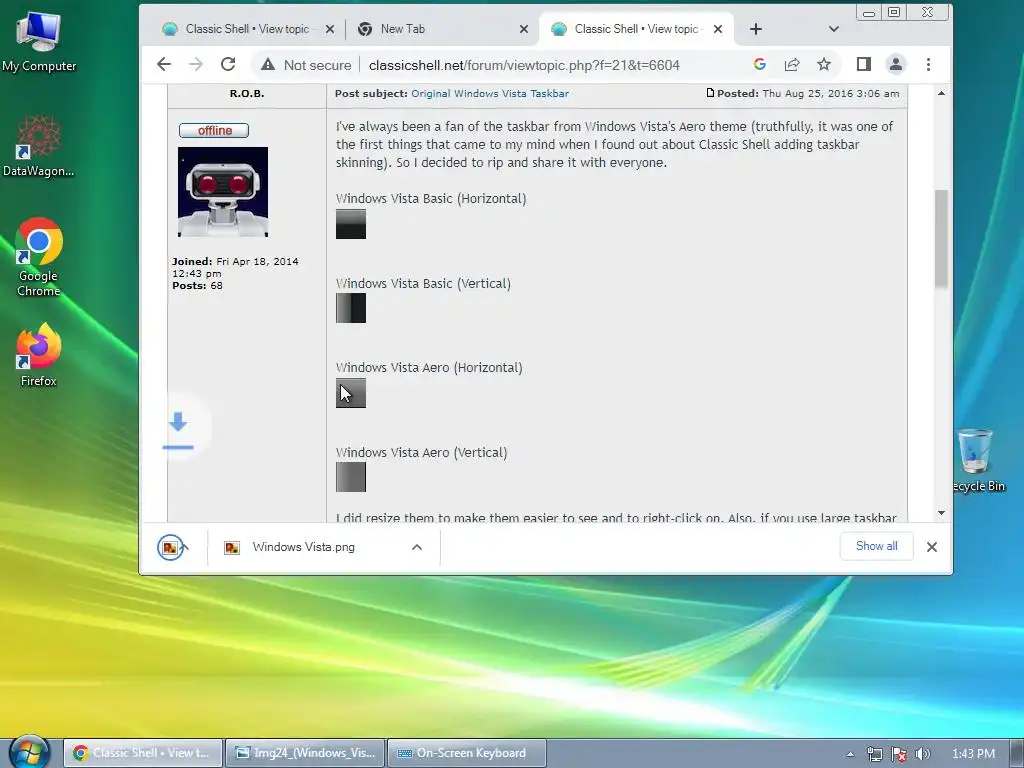Screen dimensions: 1024x768
Task: Click the forward navigation arrow
Action: tap(195, 64)
